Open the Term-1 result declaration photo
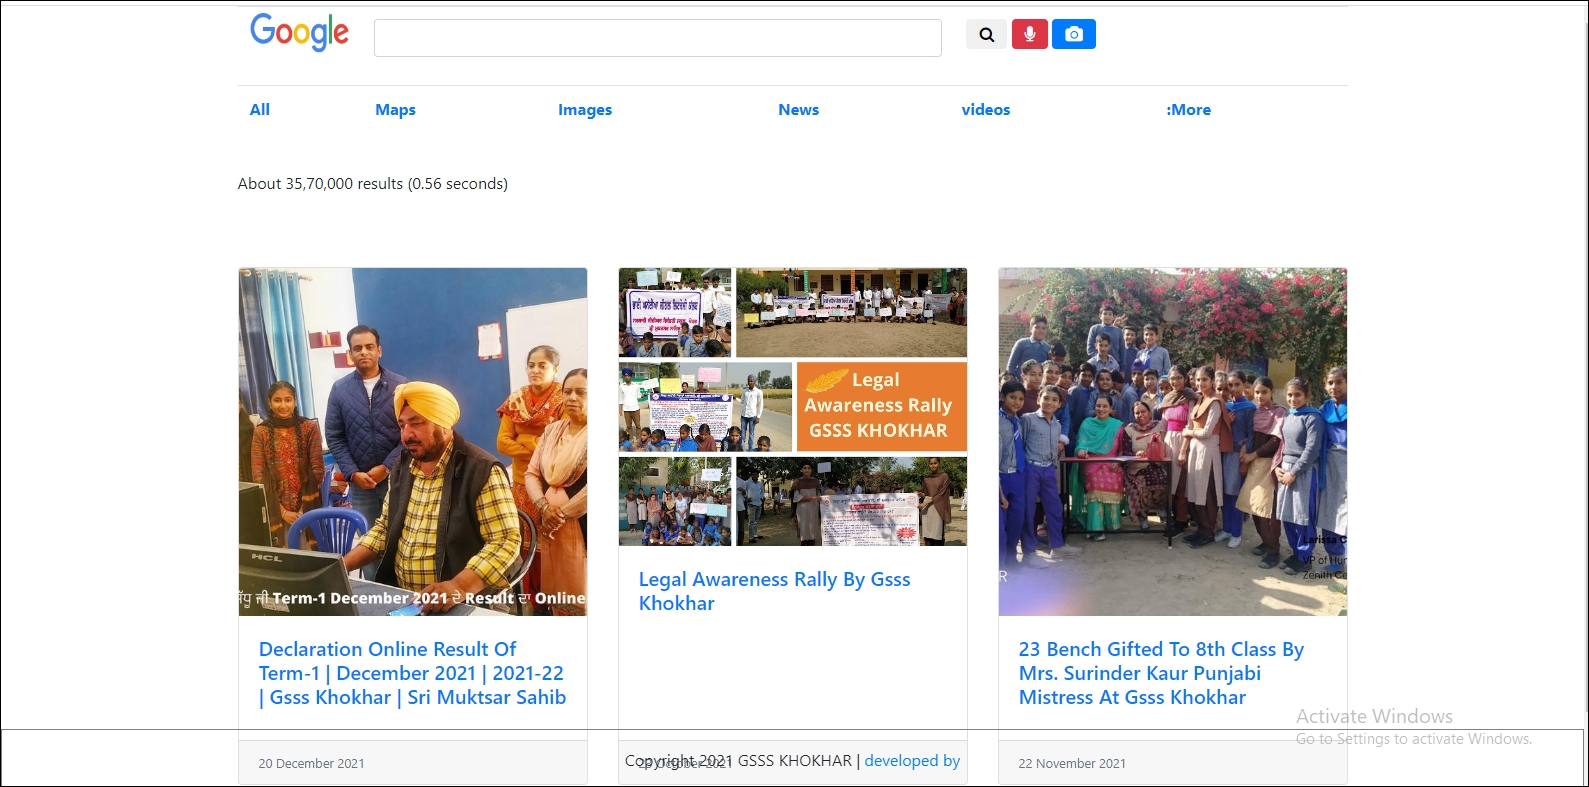Viewport: 1589px width, 787px height. click(x=412, y=441)
